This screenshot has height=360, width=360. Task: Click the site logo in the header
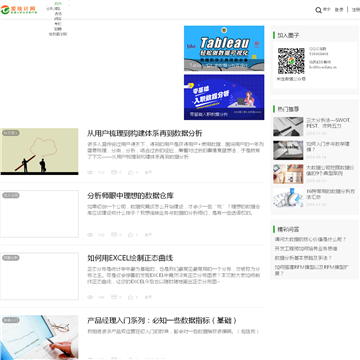19,10
